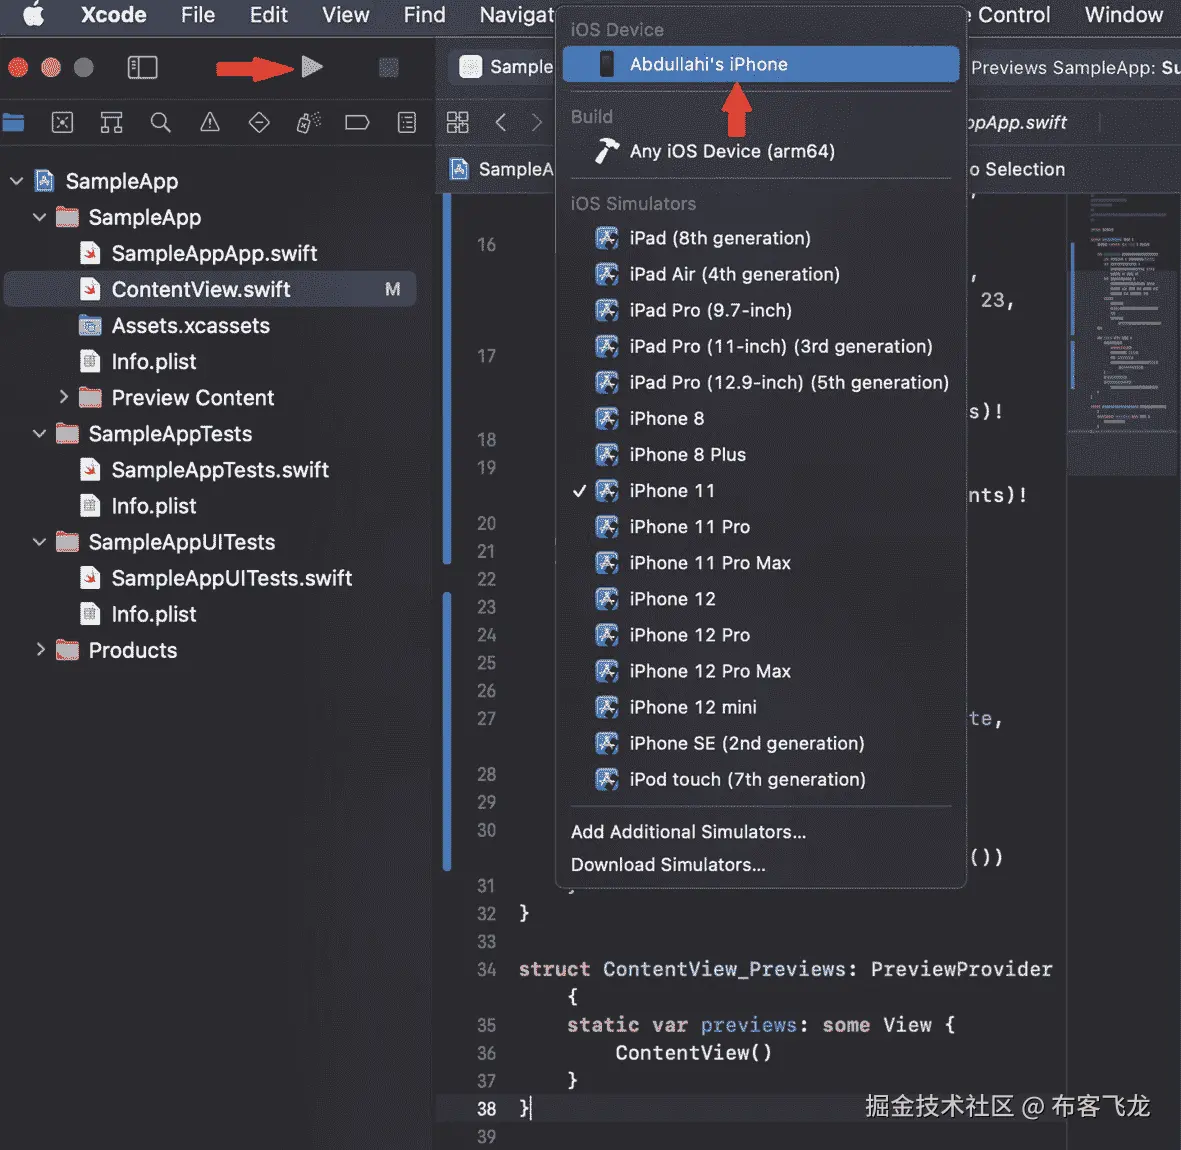Image resolution: width=1181 pixels, height=1150 pixels.
Task: Open the Project navigator folder icon
Action: (x=14, y=122)
